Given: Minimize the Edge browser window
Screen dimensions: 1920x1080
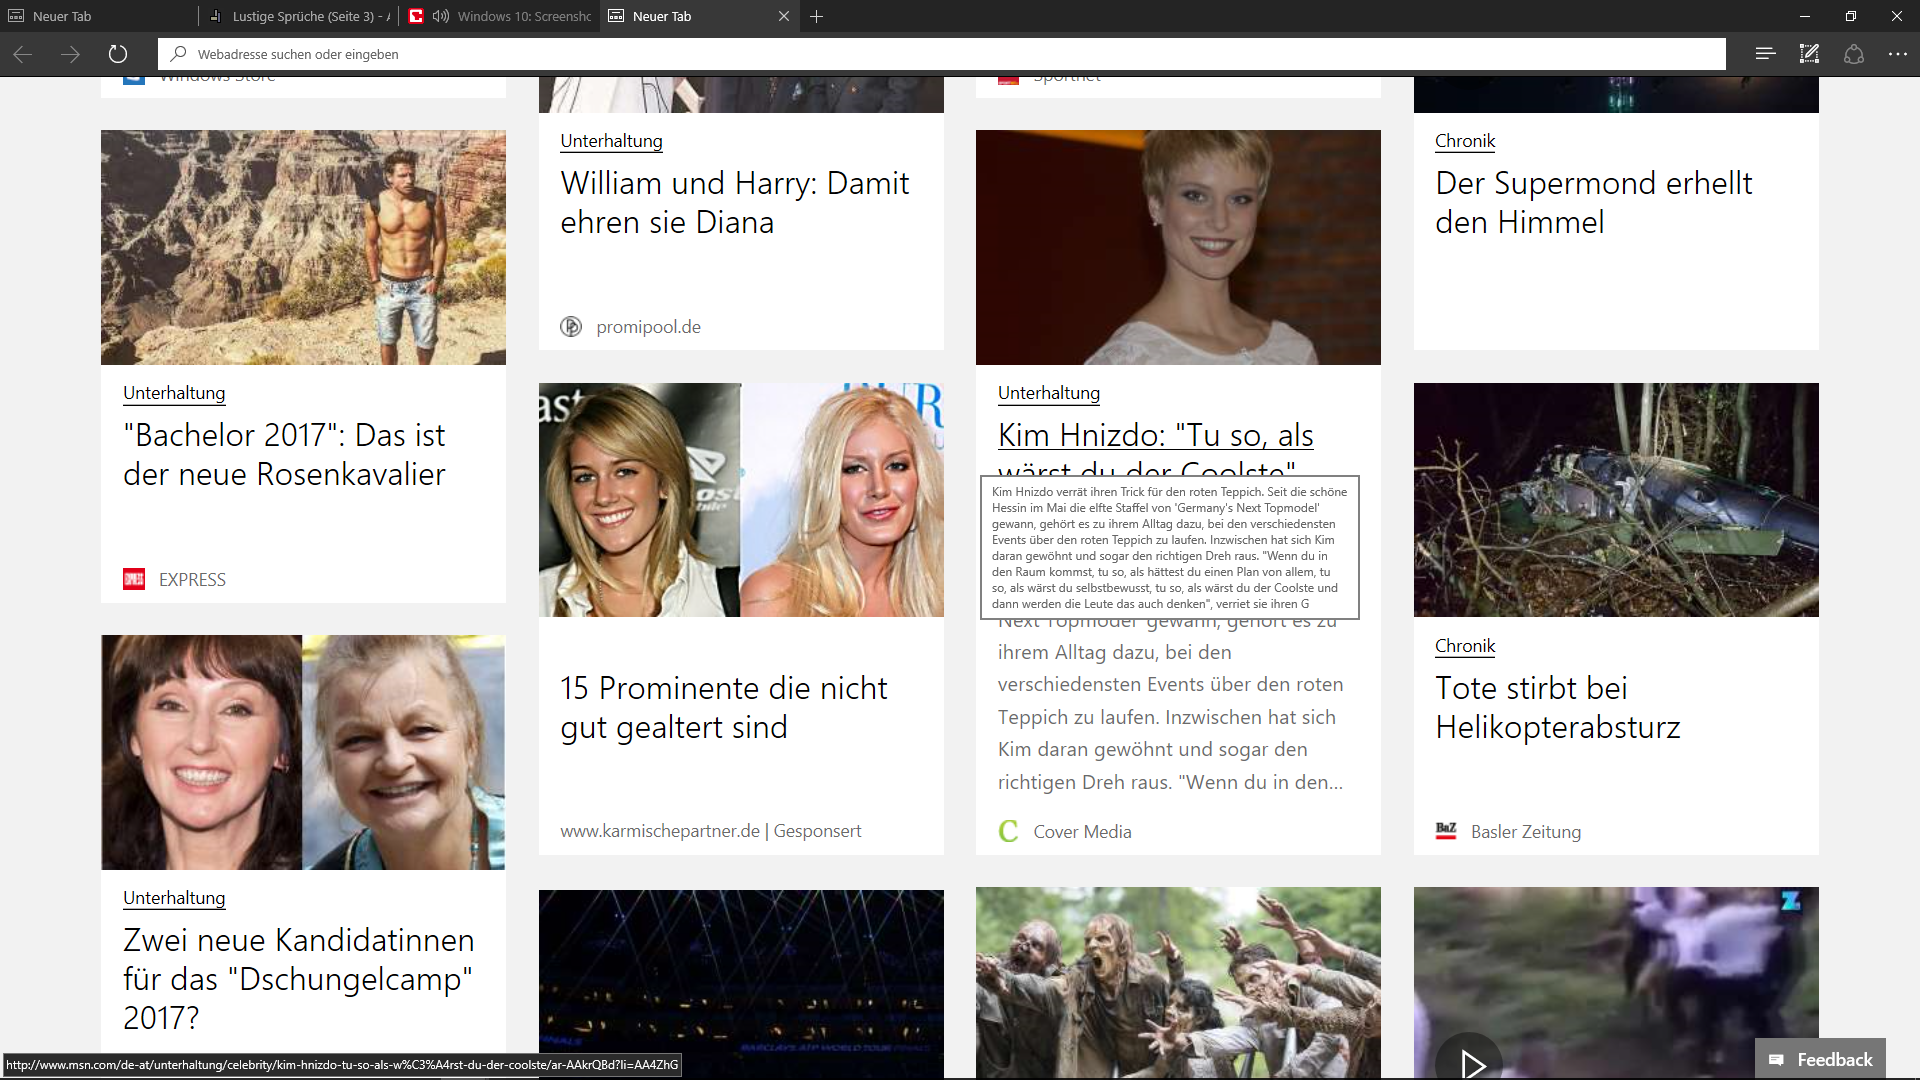Looking at the screenshot, I should point(1805,16).
